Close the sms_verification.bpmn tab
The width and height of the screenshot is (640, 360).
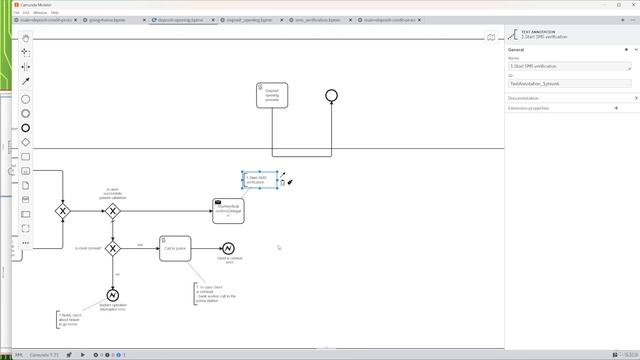tap(350, 20)
